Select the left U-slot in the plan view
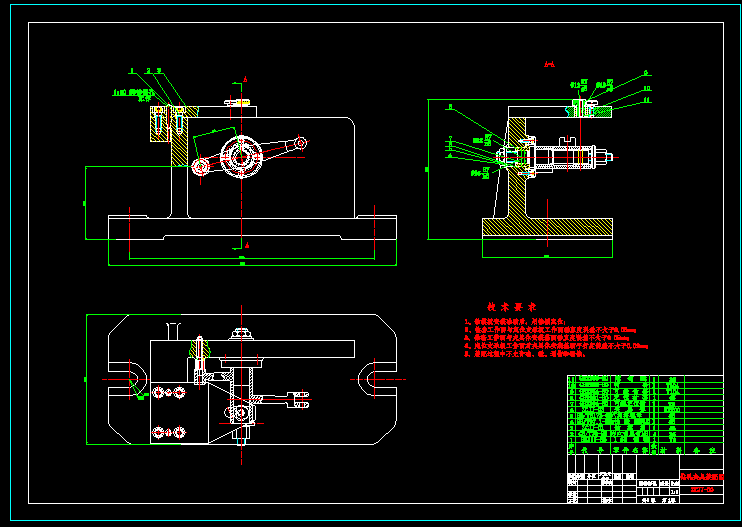Screen dimensions: 742x527 128,379
